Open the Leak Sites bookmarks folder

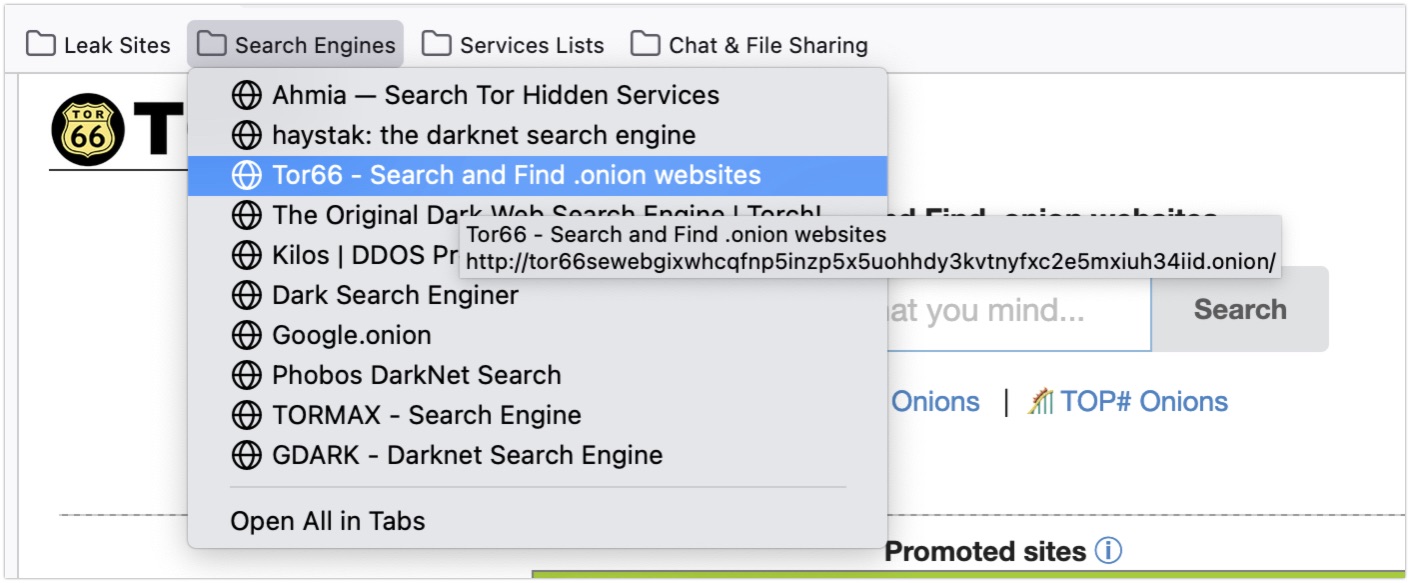click(99, 45)
